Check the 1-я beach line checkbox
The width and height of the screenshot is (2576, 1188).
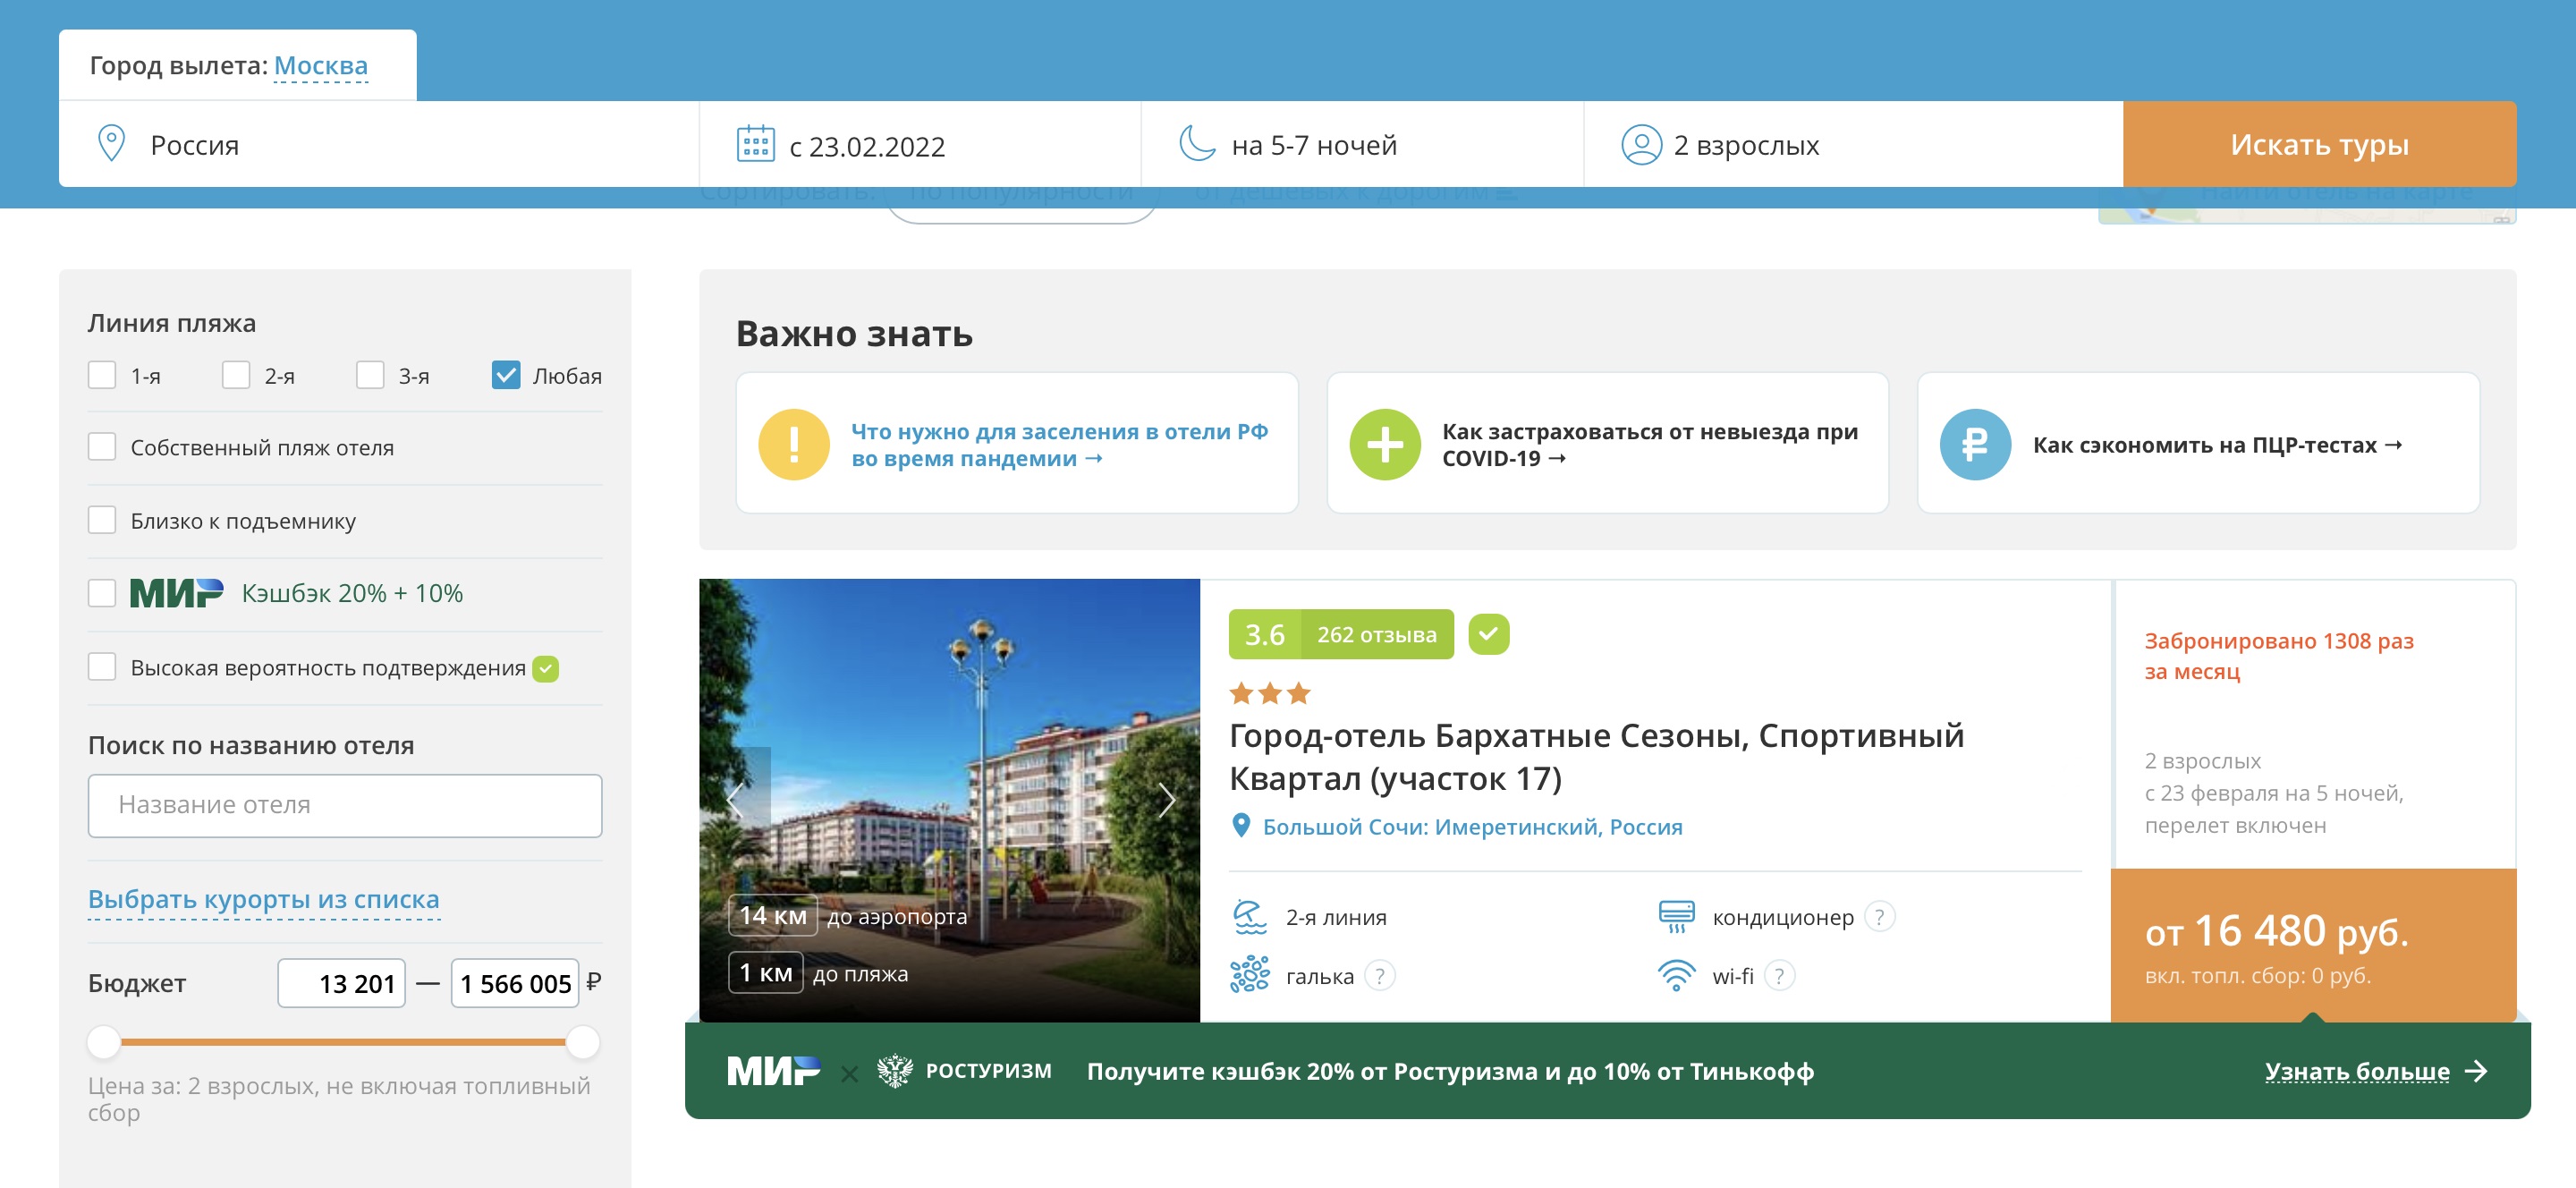[102, 375]
